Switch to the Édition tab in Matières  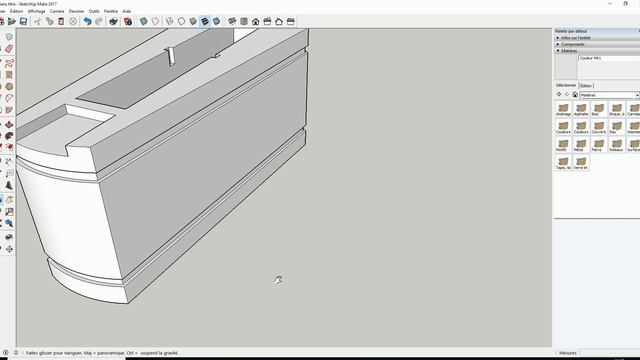point(586,86)
